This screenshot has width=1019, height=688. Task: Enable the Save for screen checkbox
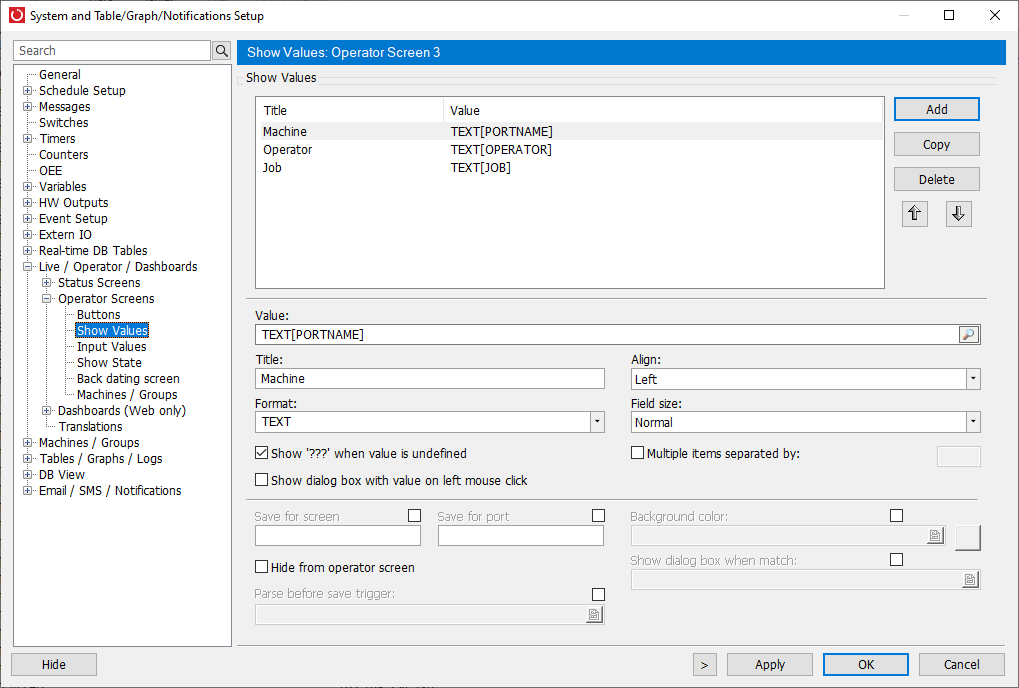tap(415, 516)
